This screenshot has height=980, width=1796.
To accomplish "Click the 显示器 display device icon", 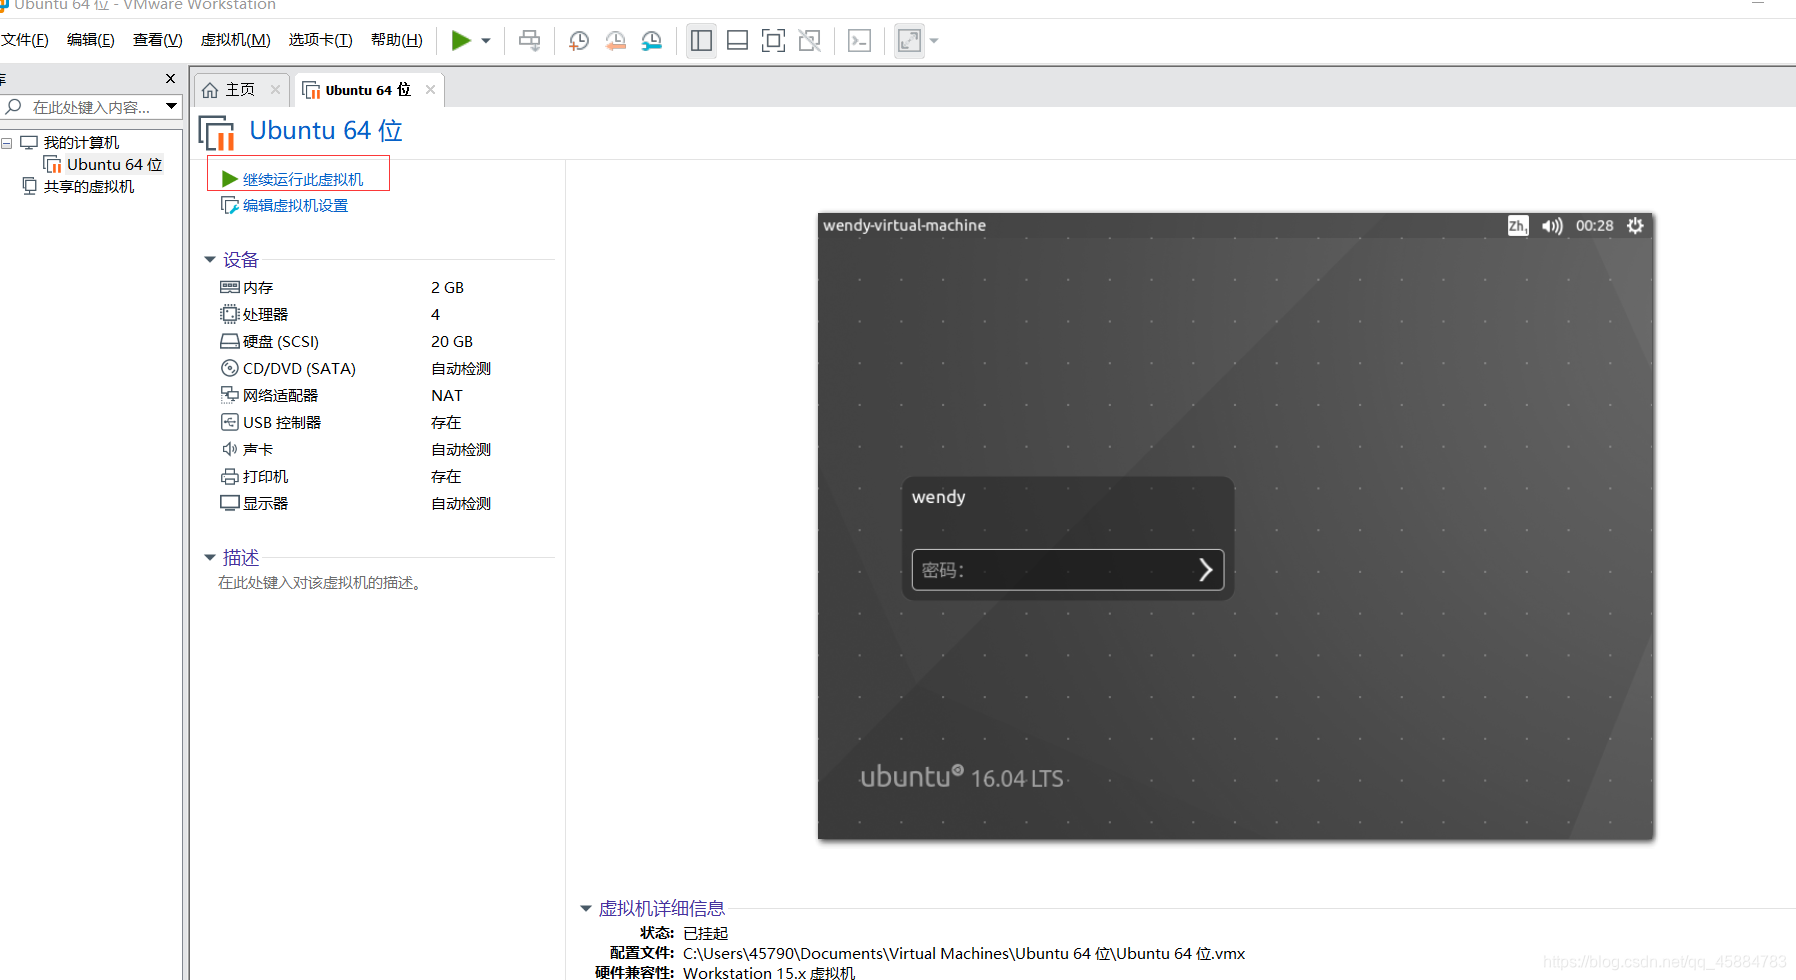I will (230, 503).
